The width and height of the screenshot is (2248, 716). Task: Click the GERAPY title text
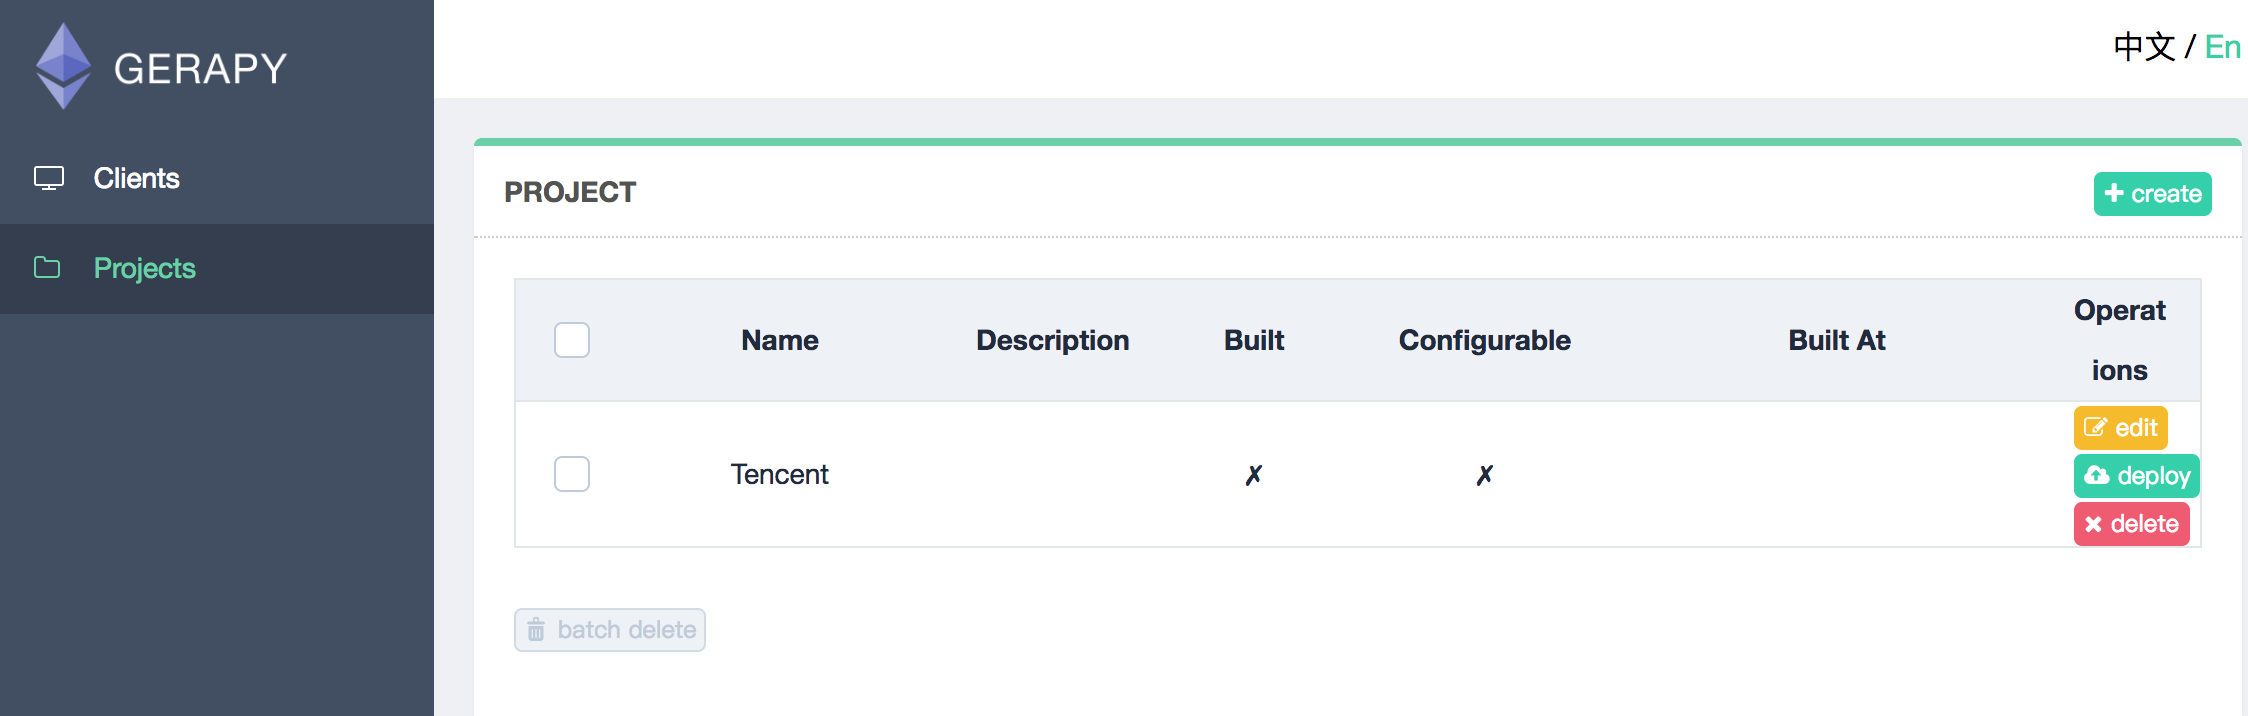200,69
